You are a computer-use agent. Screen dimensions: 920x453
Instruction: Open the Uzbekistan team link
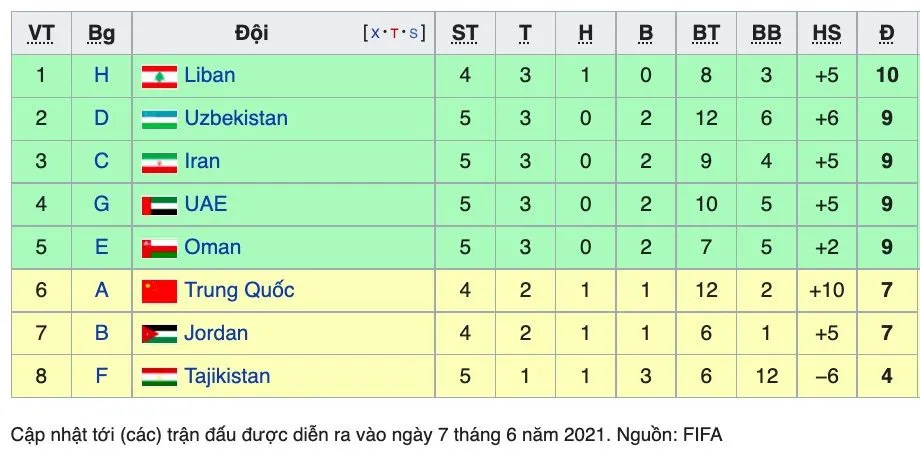(236, 118)
